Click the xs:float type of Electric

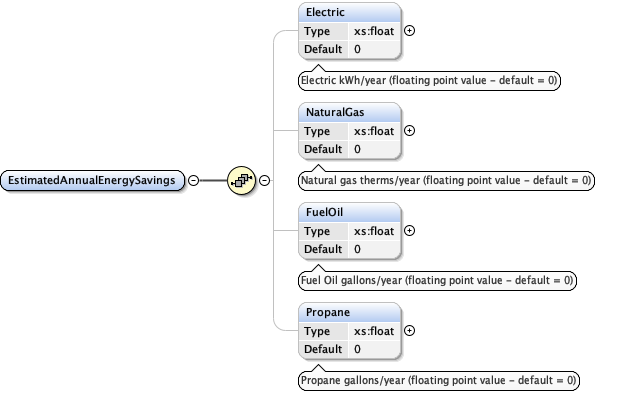tap(374, 32)
